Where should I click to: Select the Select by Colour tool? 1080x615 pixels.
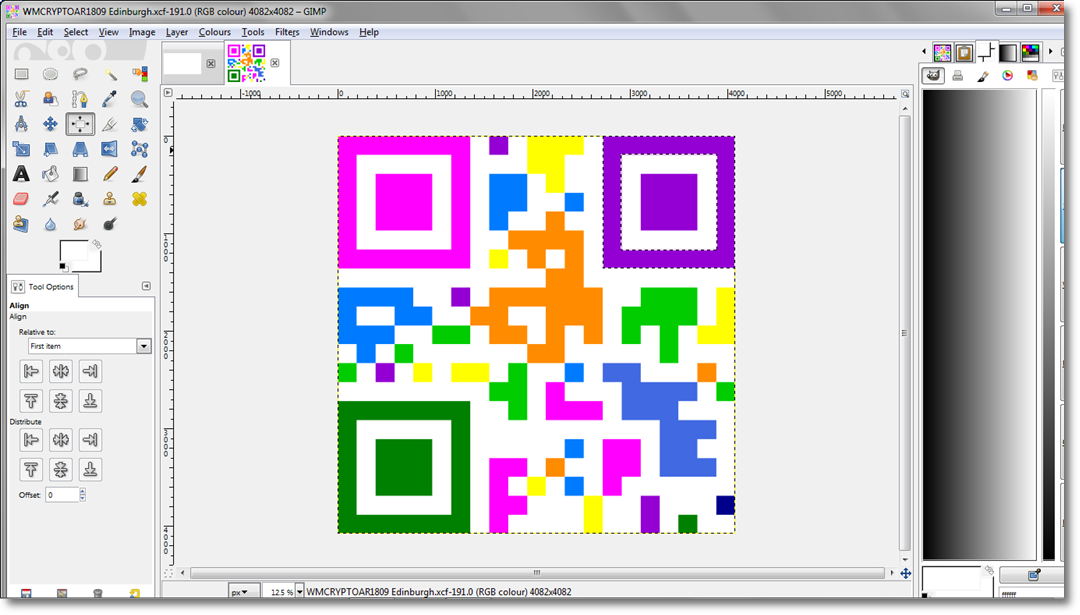coord(139,74)
